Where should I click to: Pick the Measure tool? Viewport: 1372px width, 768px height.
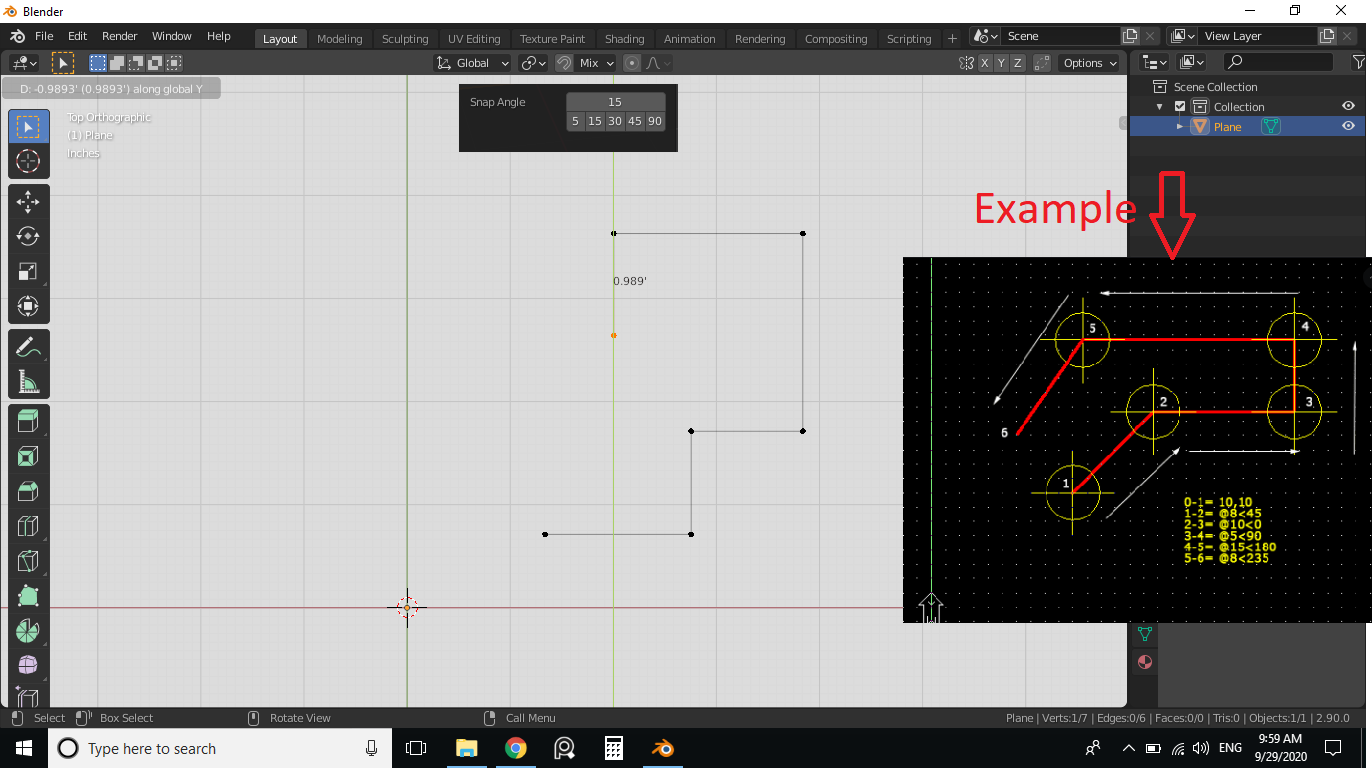pyautogui.click(x=28, y=382)
